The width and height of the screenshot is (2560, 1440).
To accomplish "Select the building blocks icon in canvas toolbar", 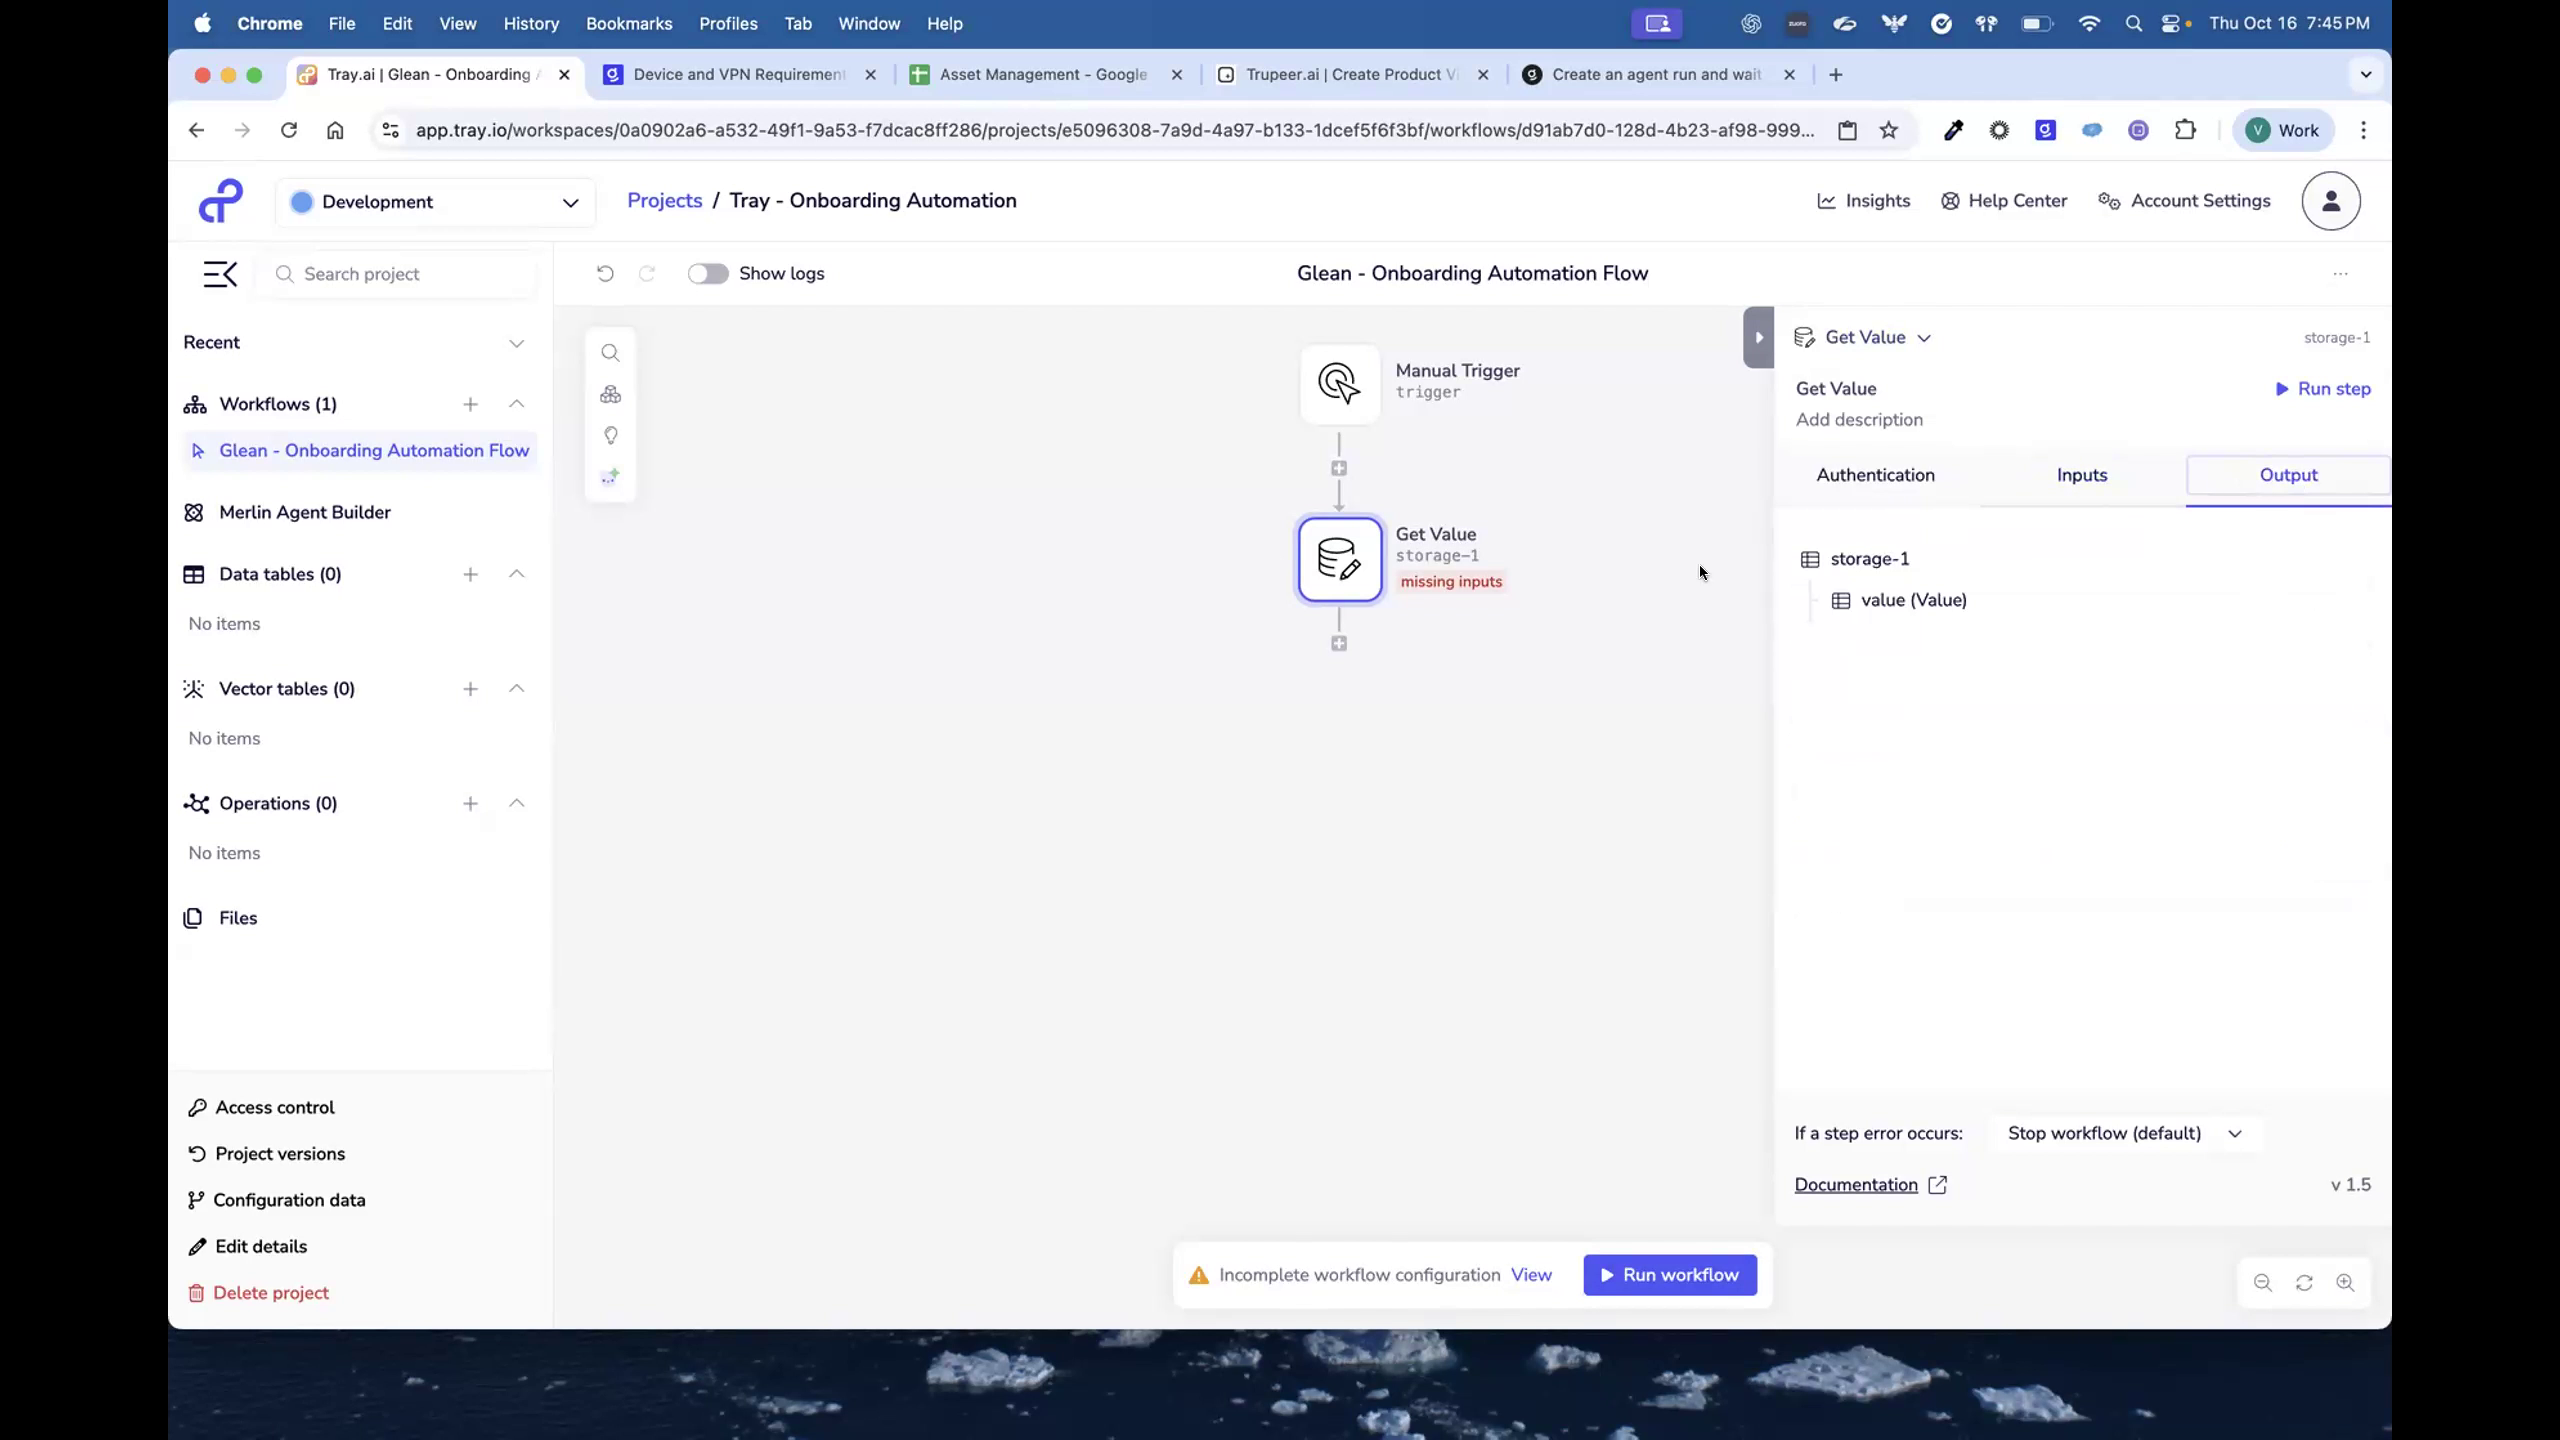I will click(610, 394).
